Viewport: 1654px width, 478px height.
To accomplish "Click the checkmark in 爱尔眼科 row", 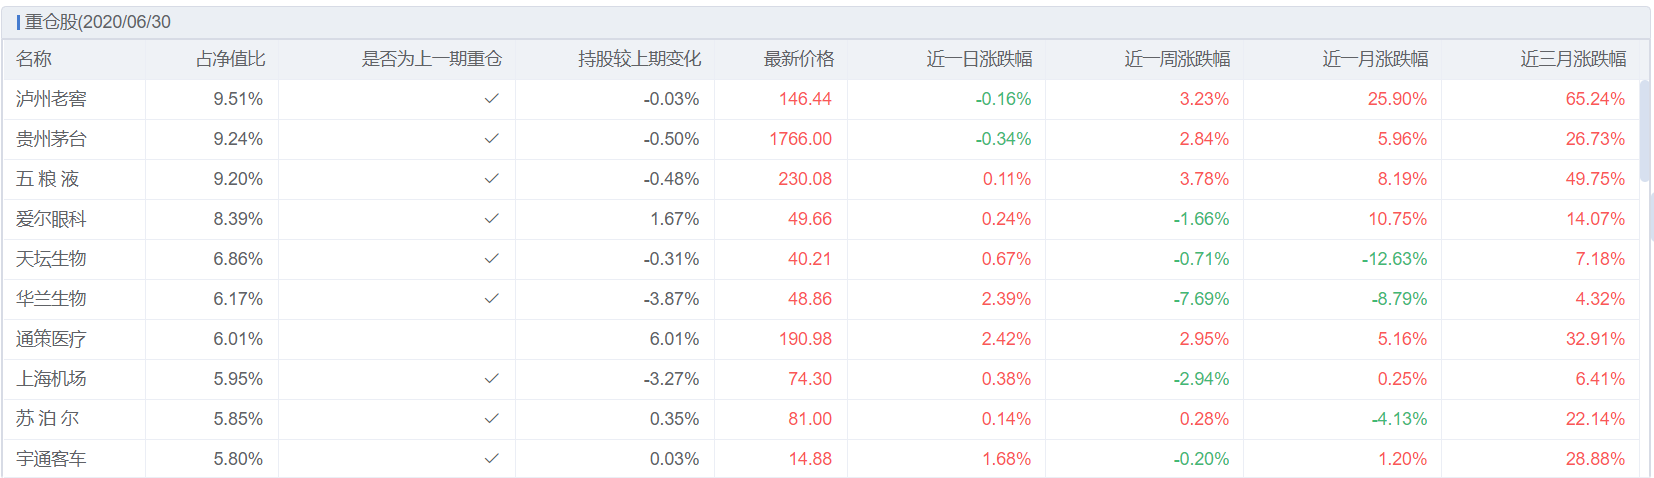I will pos(491,219).
